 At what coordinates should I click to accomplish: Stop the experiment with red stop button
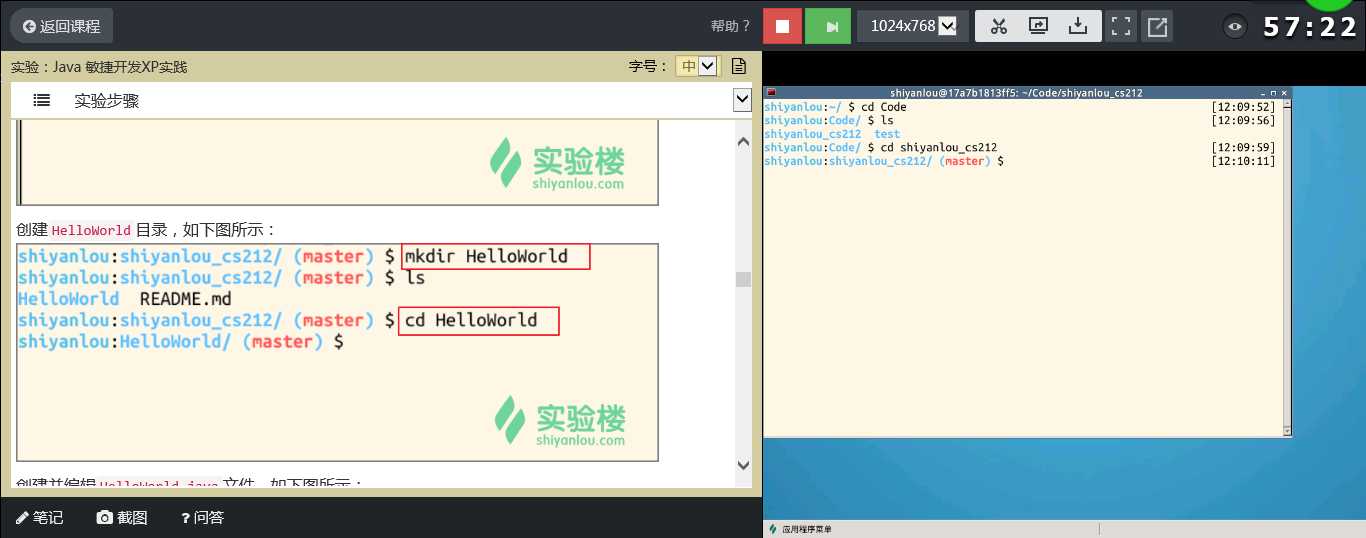[x=782, y=26]
